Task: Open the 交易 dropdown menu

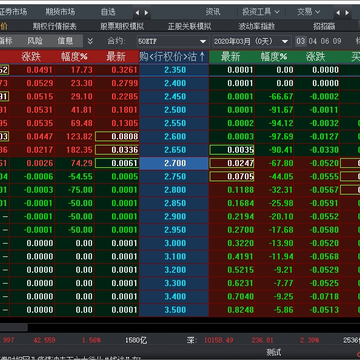Action: point(308,12)
